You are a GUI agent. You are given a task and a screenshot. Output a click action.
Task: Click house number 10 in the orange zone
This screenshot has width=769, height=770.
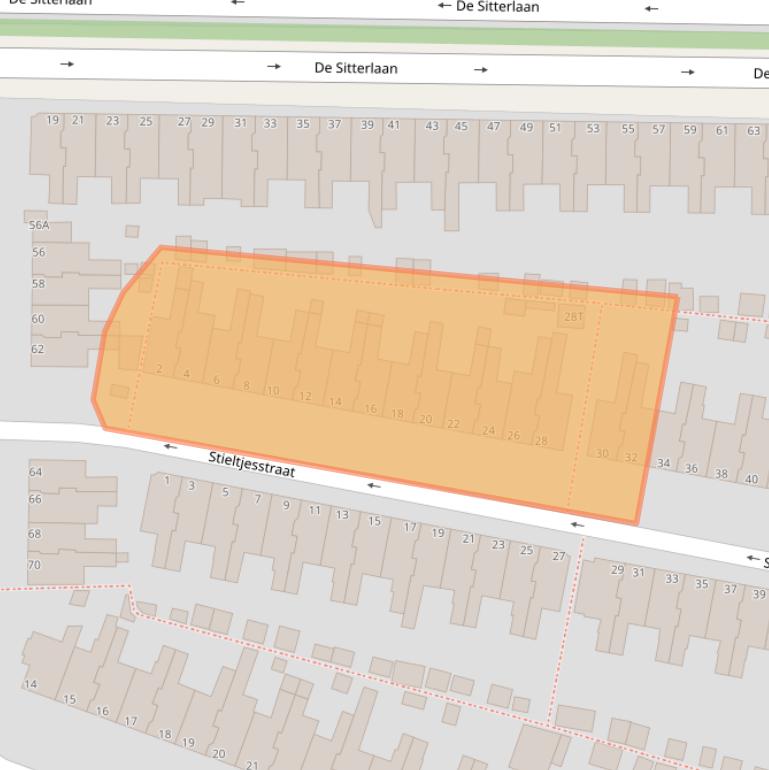[272, 390]
